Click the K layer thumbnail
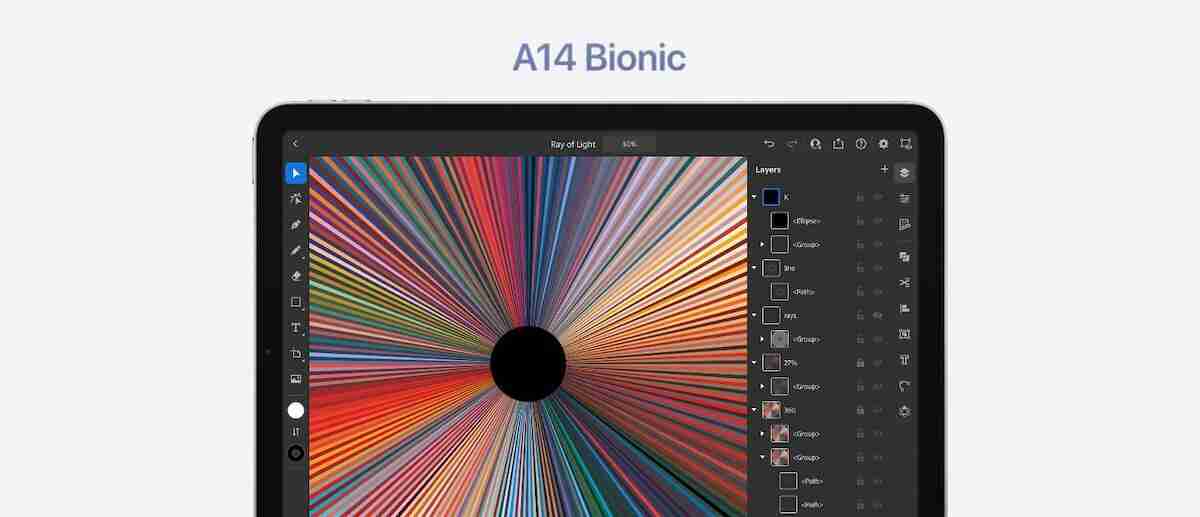 pyautogui.click(x=771, y=197)
